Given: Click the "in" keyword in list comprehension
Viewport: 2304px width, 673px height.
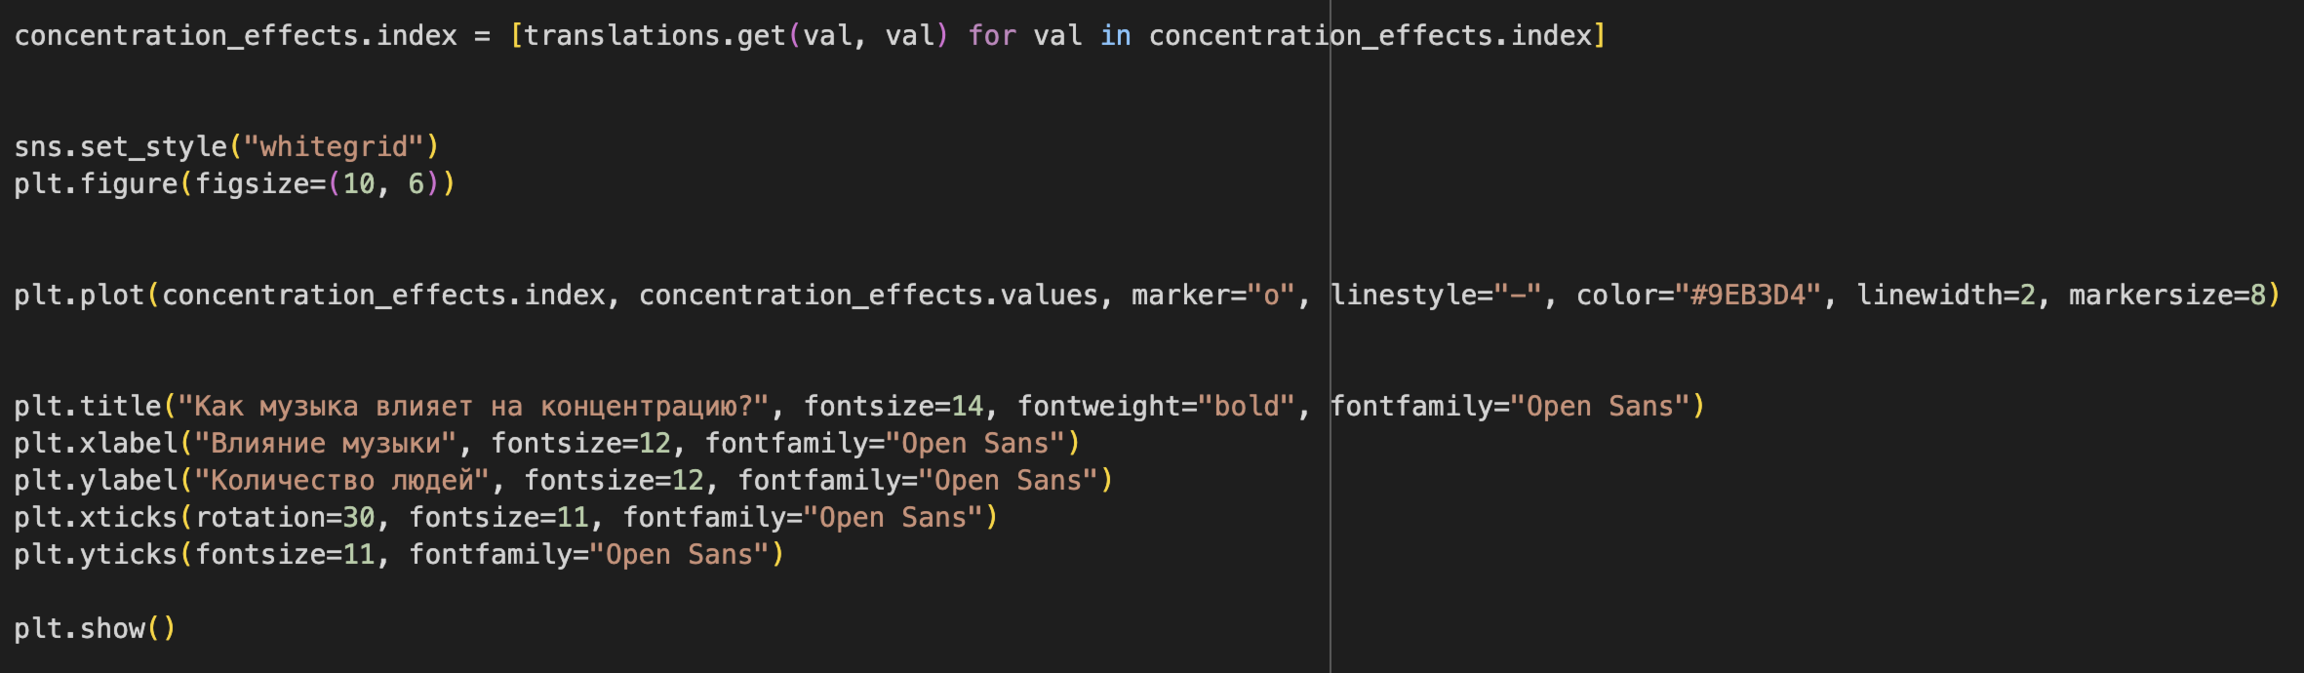Looking at the screenshot, I should click(1115, 36).
